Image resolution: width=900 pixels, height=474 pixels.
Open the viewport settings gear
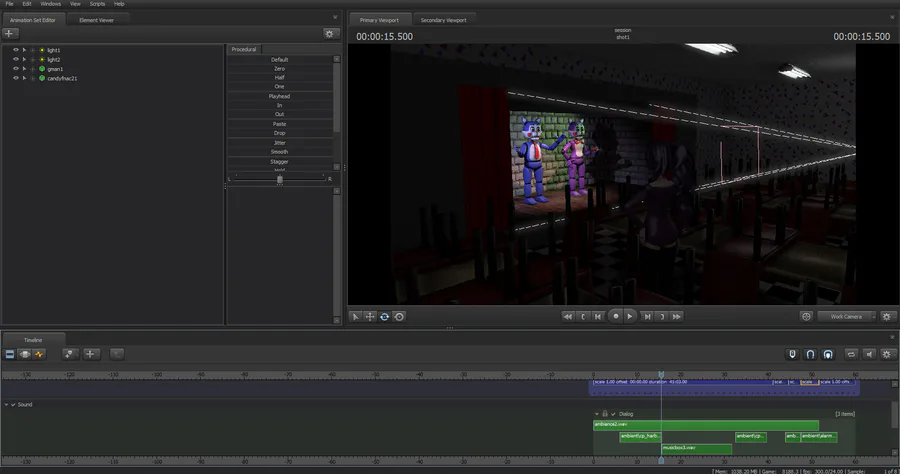tap(887, 316)
